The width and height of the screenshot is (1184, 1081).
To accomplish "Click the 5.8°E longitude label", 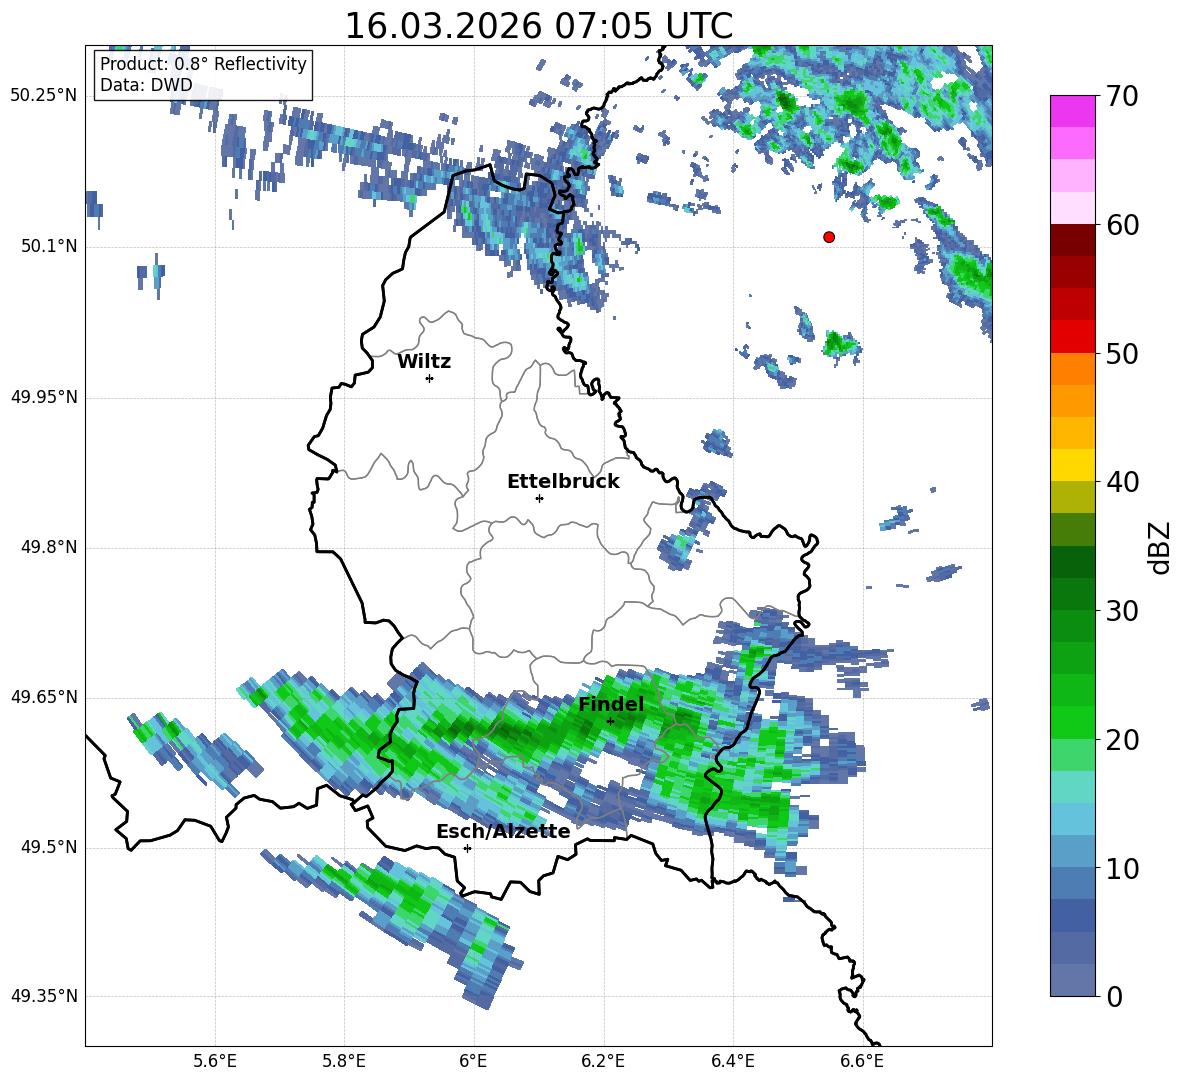I will point(344,1061).
